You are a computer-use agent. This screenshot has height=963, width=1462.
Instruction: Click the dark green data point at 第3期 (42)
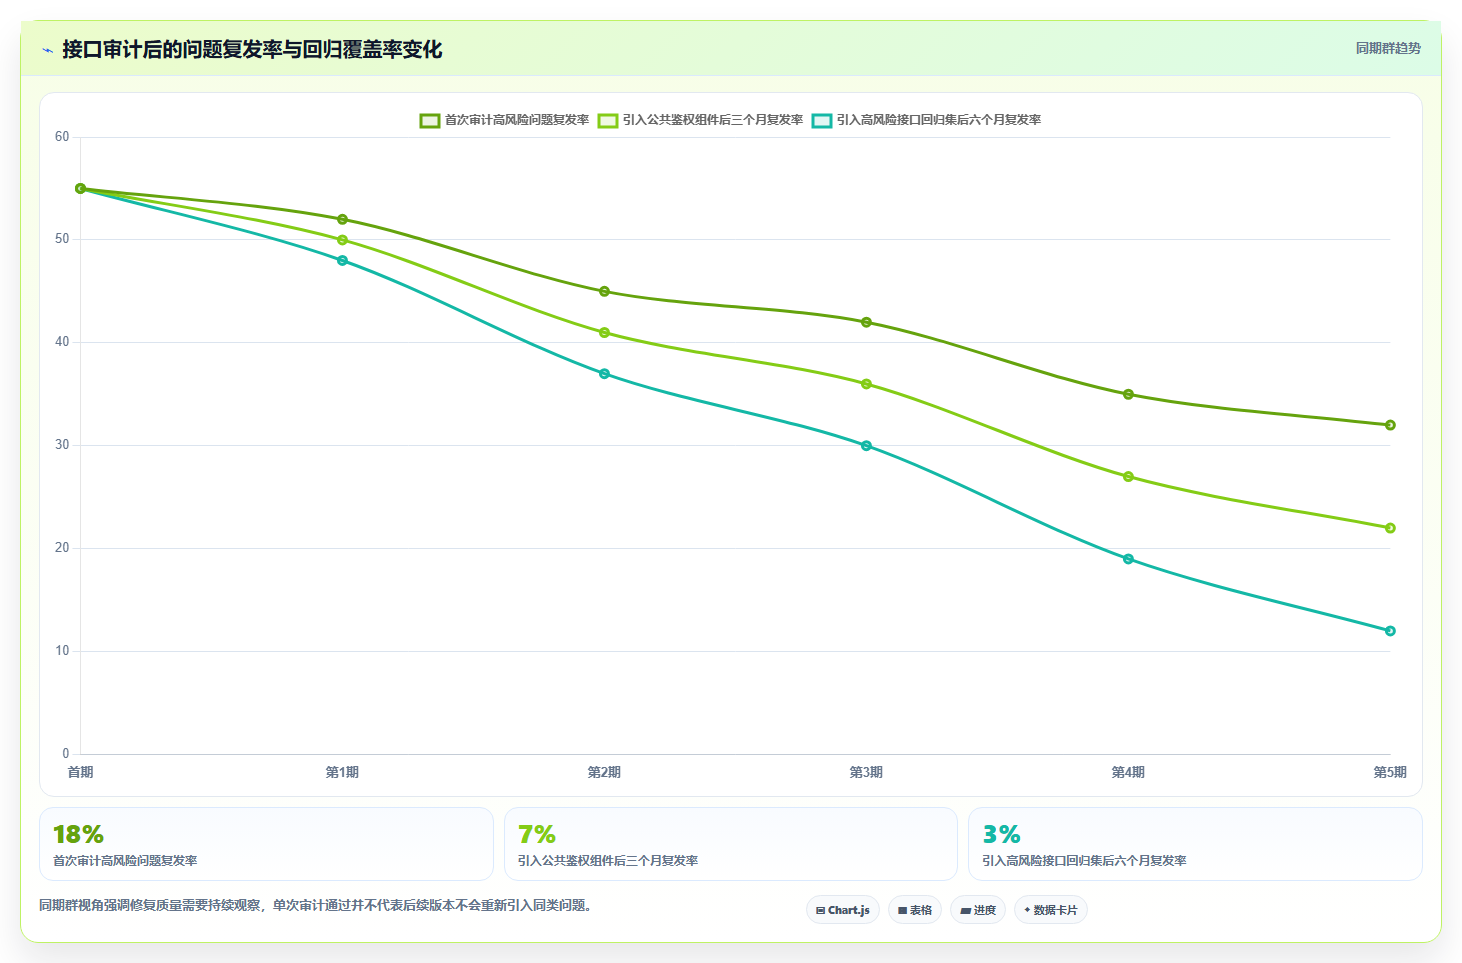[866, 322]
